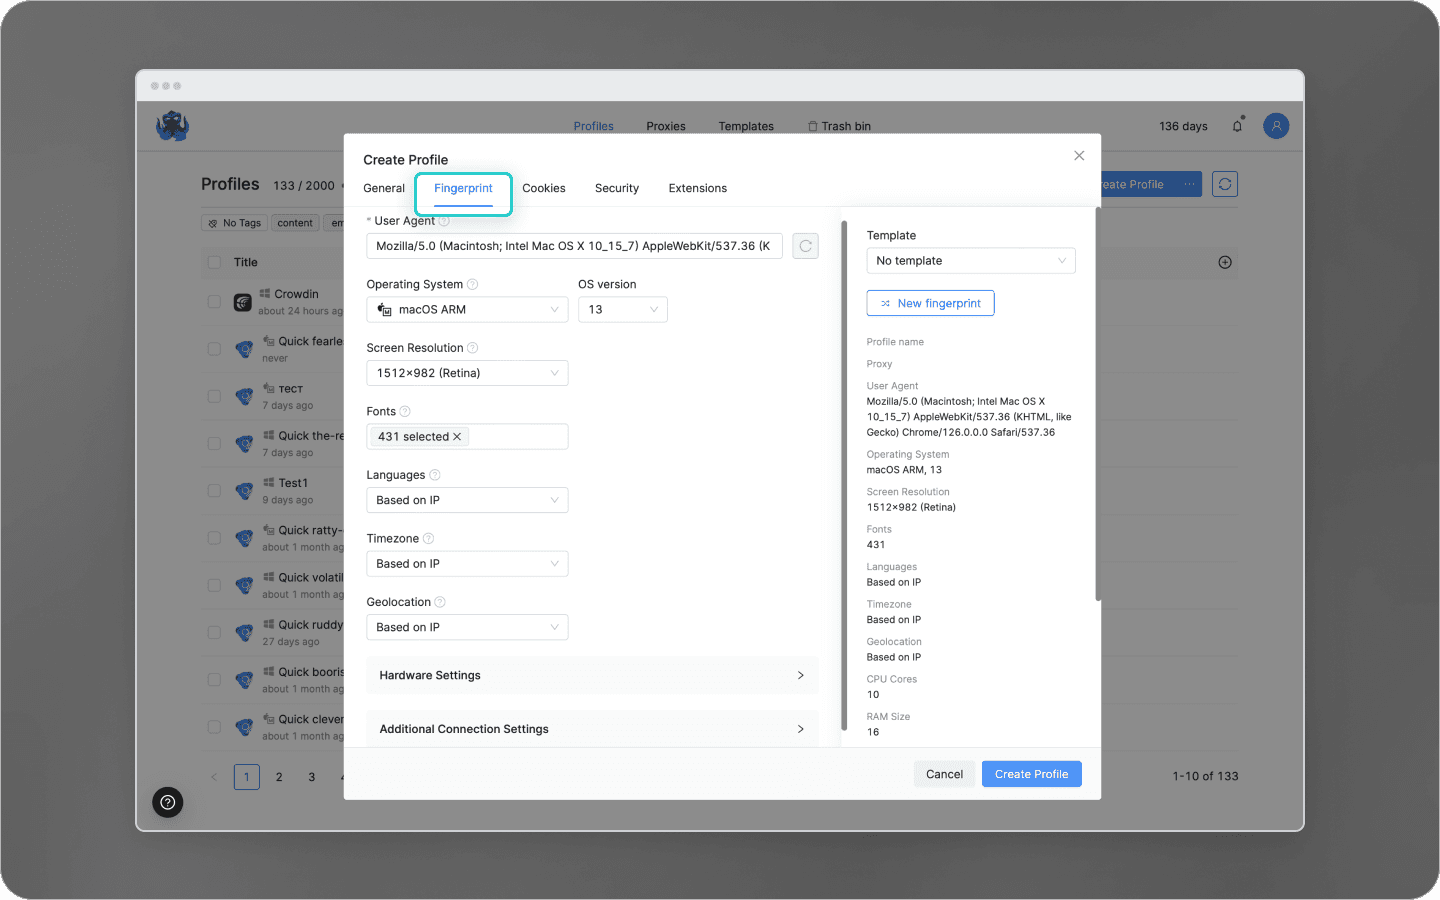The height and width of the screenshot is (900, 1440).
Task: Click Timezone help info icon
Action: click(x=428, y=538)
